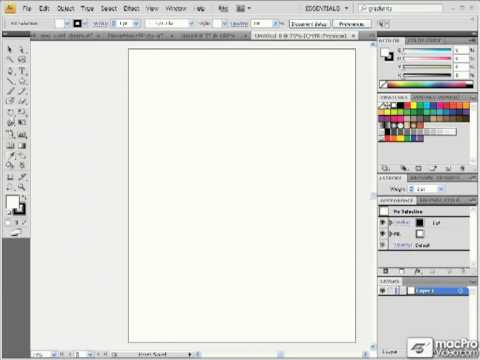Select the Symbol Sprayer tool
Image resolution: width=480 pixels, height=360 pixels.
(10, 135)
